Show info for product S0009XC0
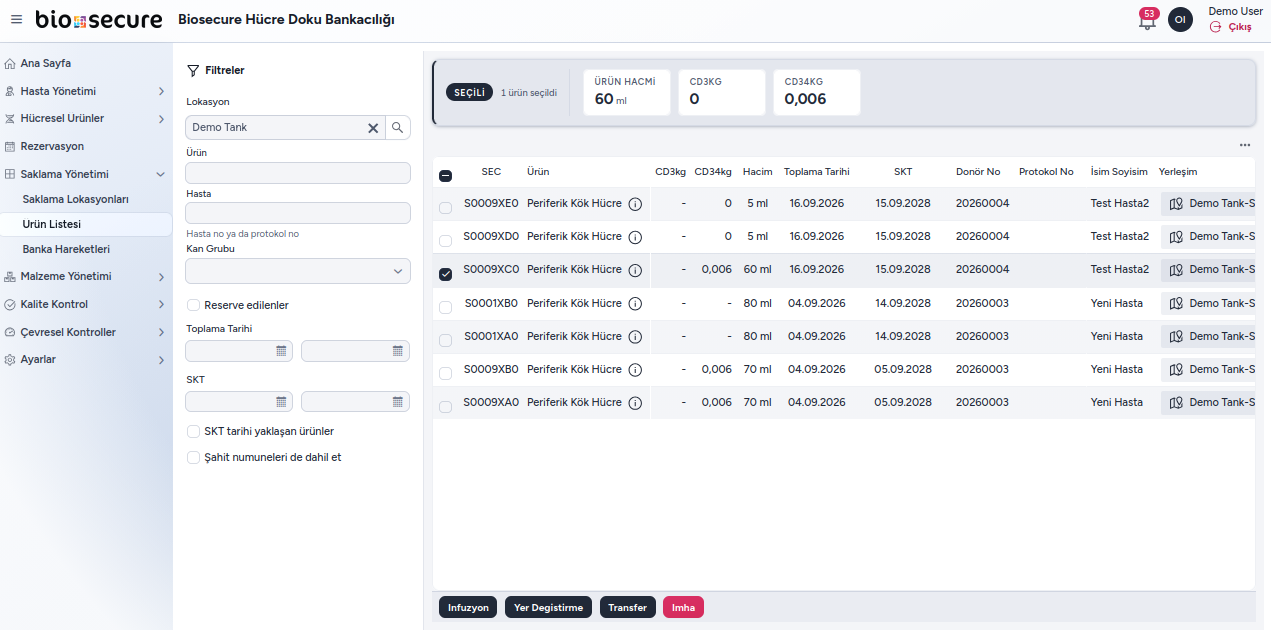This screenshot has height=630, width=1271. pyautogui.click(x=635, y=270)
